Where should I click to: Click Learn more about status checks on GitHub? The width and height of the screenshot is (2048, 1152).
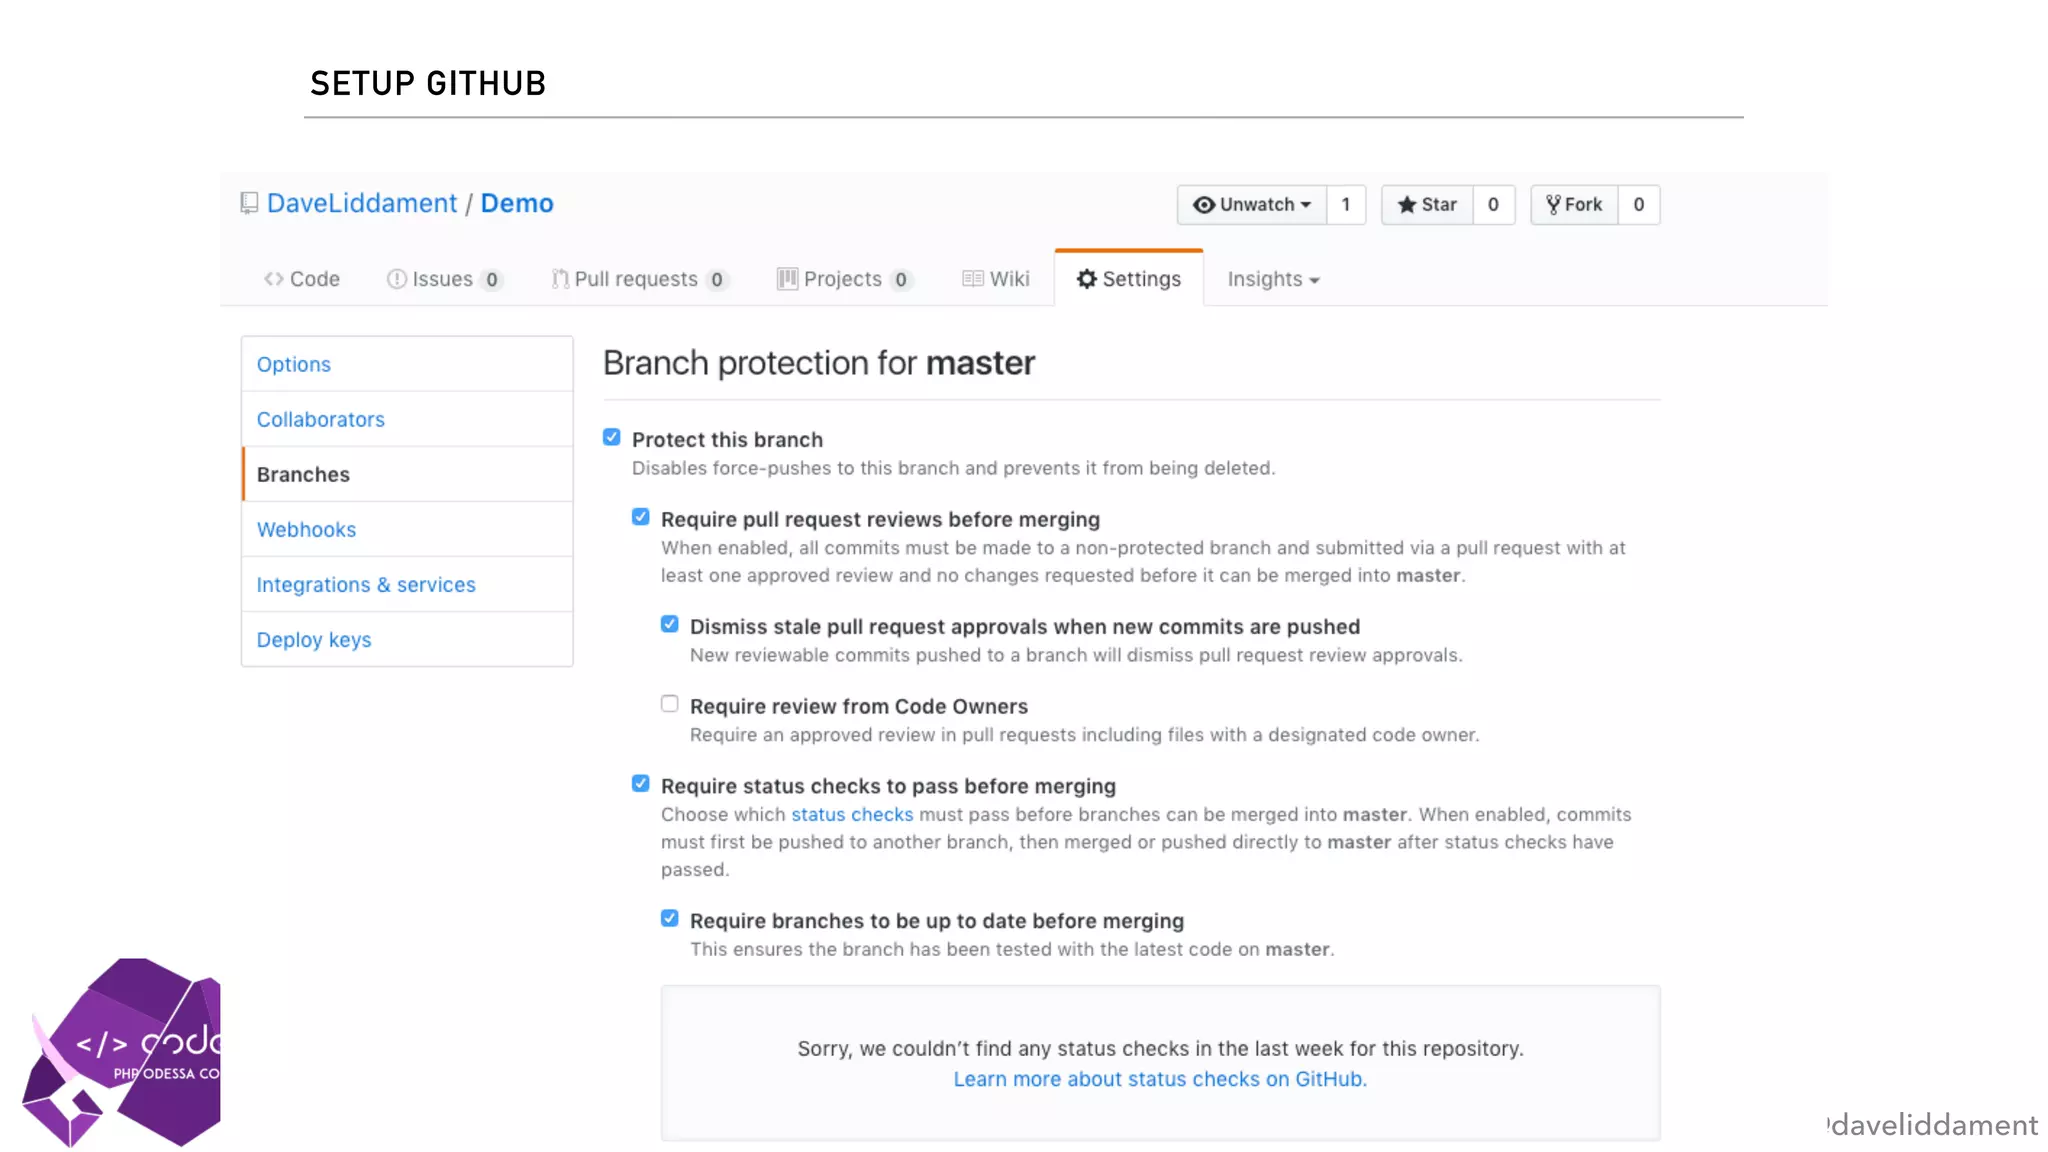(1160, 1079)
